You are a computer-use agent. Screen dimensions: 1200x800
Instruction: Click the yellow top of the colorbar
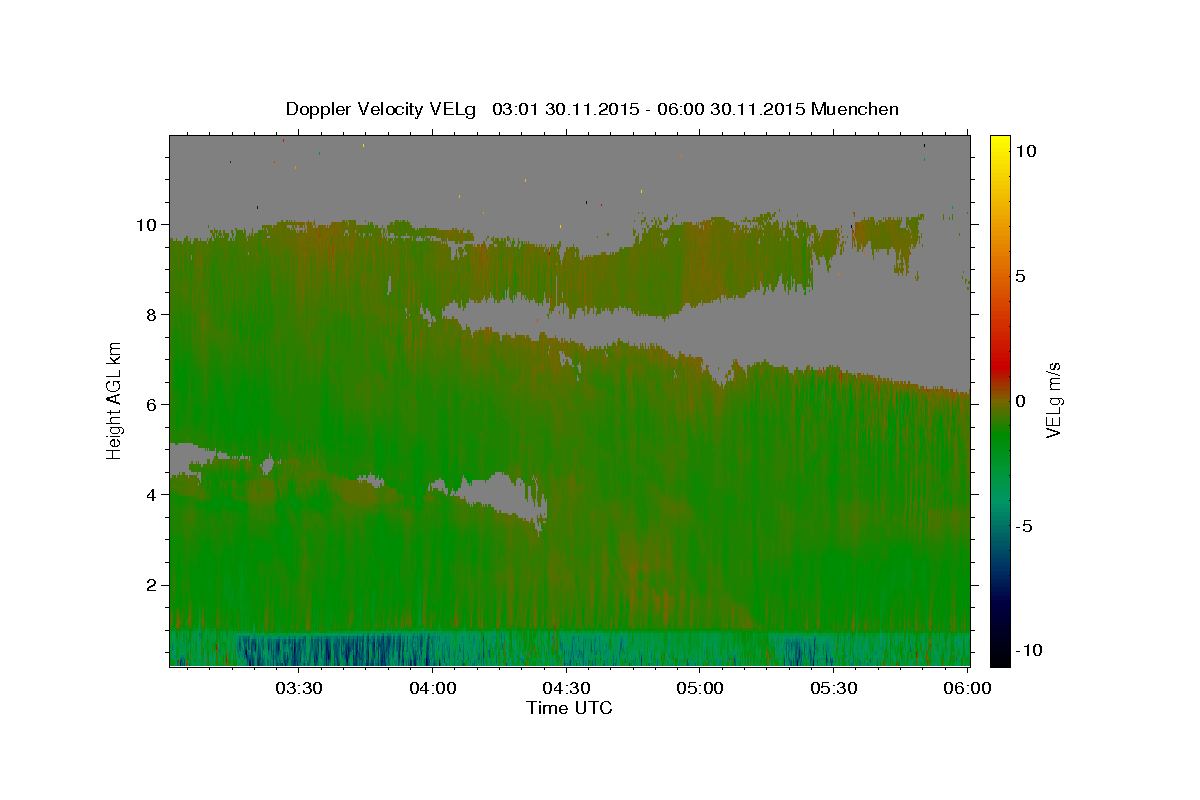point(1000,143)
